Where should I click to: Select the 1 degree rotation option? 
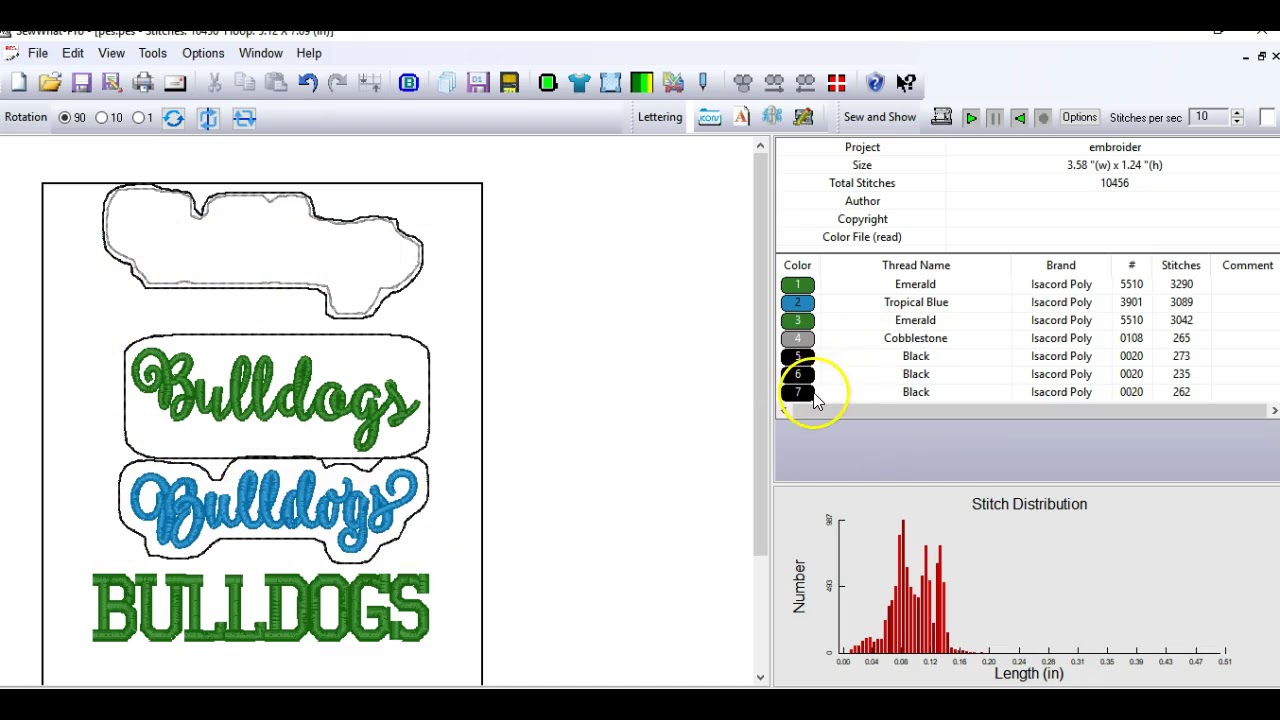tap(138, 118)
